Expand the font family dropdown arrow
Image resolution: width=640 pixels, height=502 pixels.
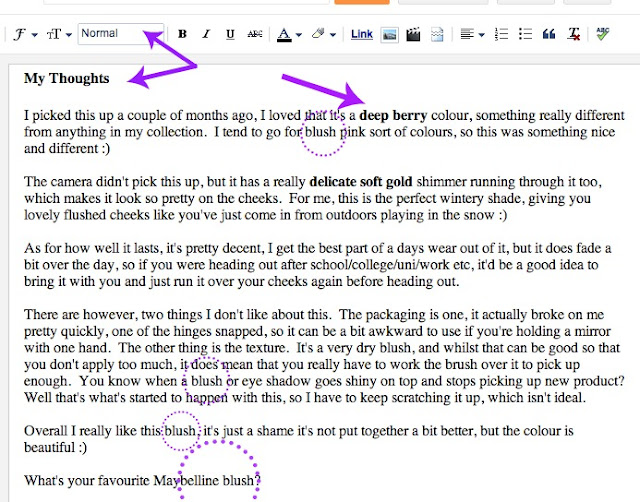click(35, 35)
